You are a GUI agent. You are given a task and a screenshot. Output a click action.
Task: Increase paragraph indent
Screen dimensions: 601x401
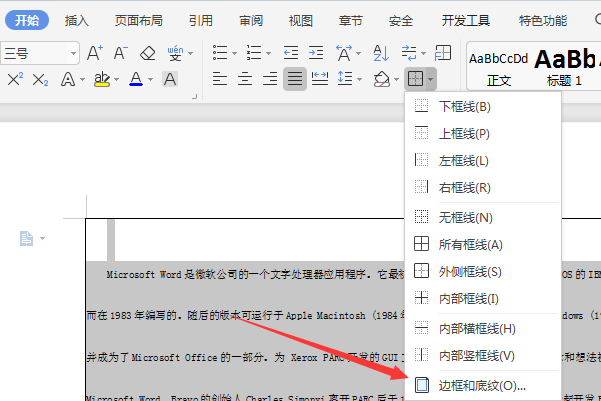point(316,53)
